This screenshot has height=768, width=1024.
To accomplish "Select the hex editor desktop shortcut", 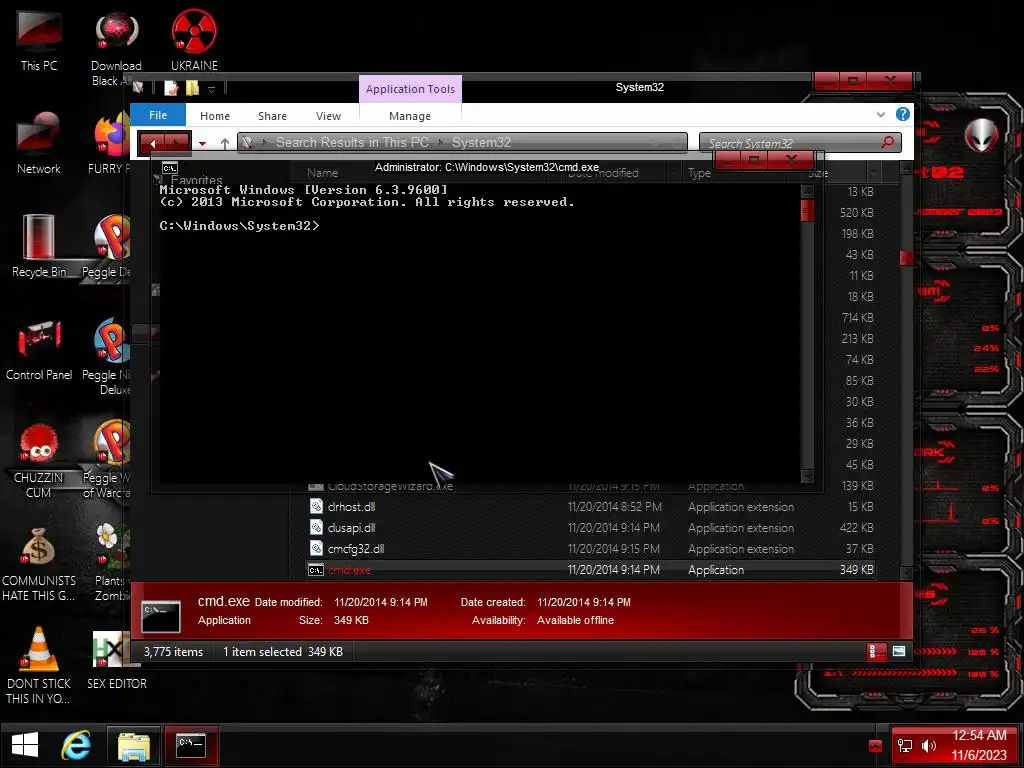I will click(x=116, y=660).
